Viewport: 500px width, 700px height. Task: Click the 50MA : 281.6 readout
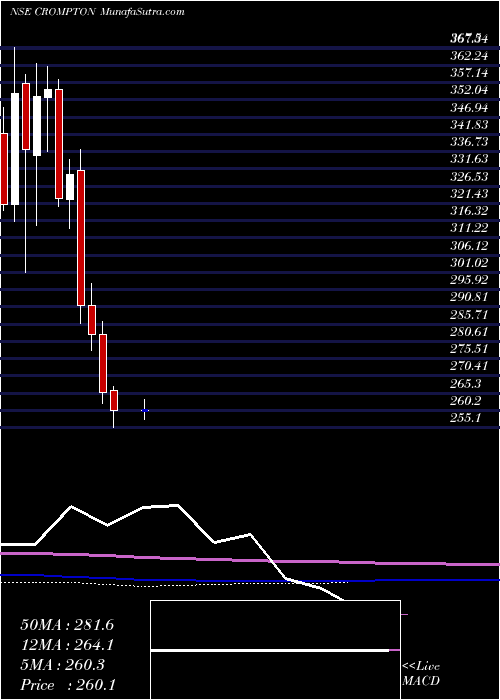[x=67, y=625]
